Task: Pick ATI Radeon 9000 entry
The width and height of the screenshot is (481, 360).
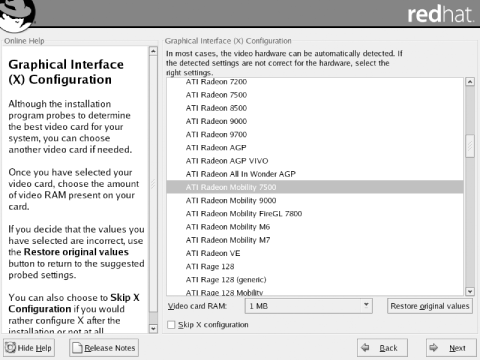Action: pos(315,121)
